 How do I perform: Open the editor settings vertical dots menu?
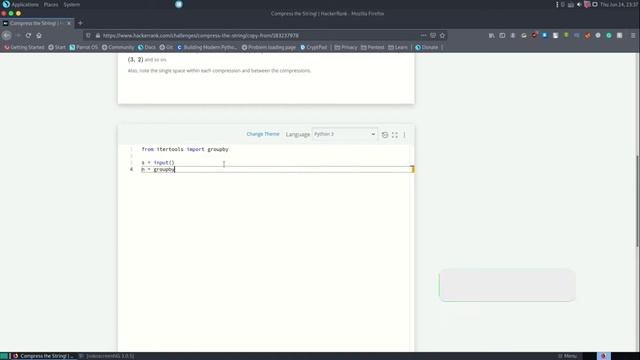tap(404, 135)
